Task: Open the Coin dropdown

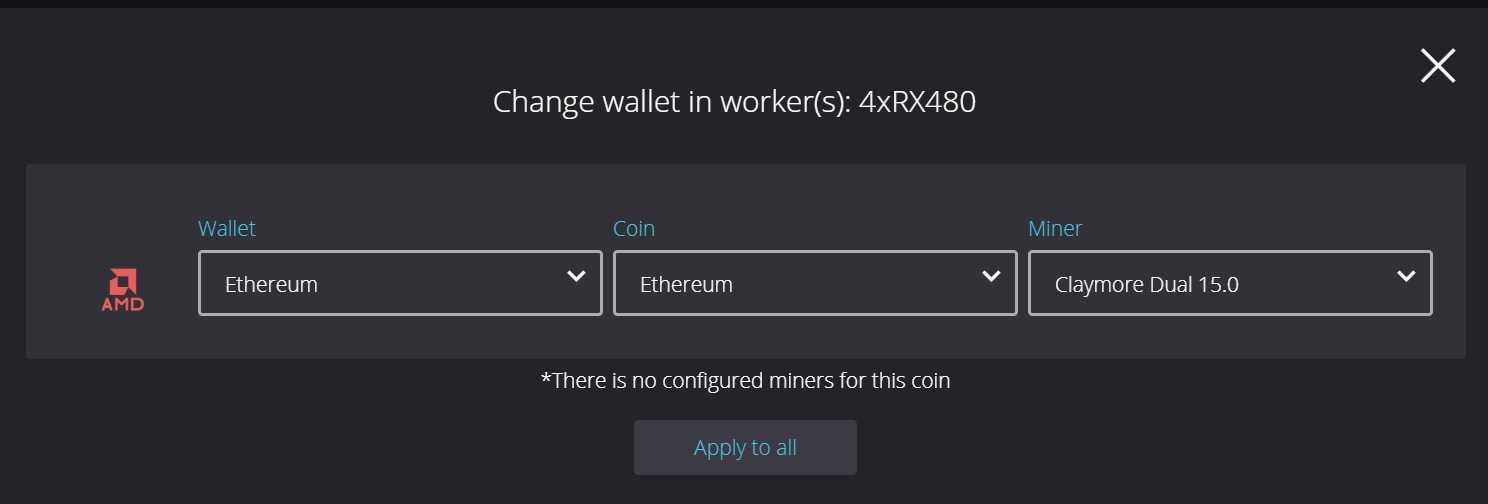Action: tap(815, 283)
